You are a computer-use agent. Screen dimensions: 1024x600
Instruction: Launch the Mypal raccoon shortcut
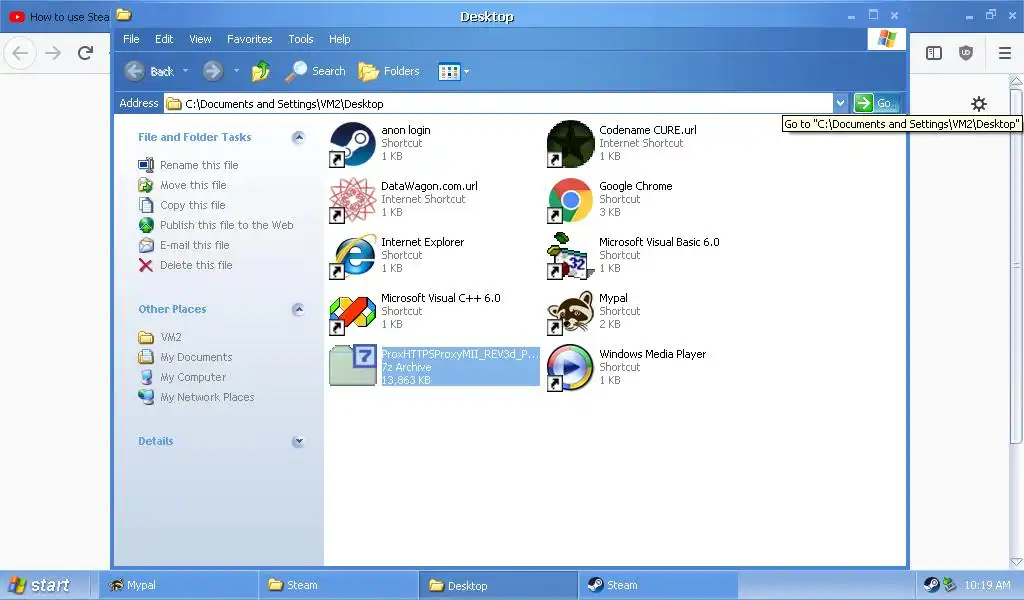570,313
